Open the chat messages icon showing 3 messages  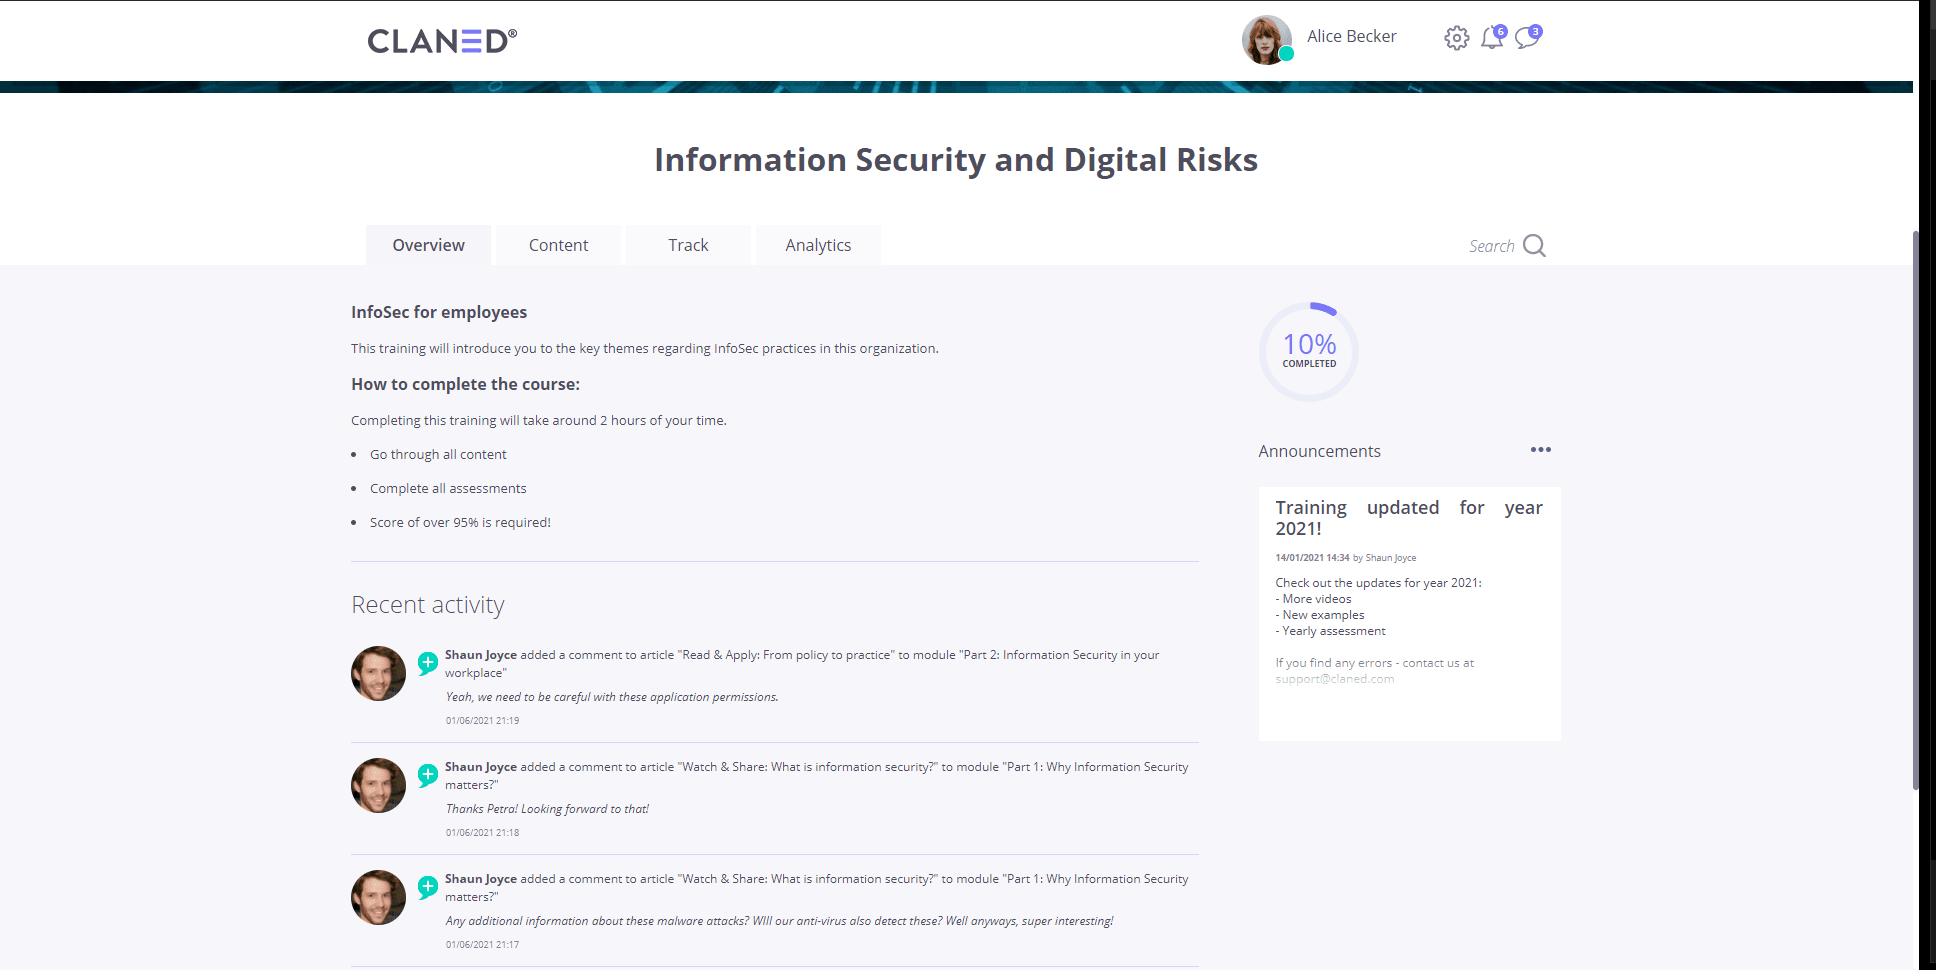tap(1526, 38)
